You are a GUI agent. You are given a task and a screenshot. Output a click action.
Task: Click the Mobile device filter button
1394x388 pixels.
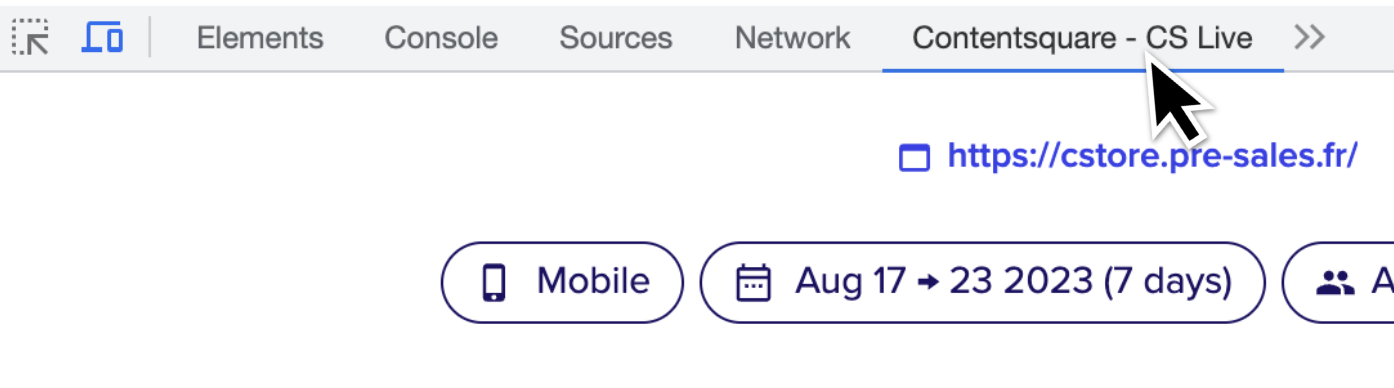[x=562, y=282]
